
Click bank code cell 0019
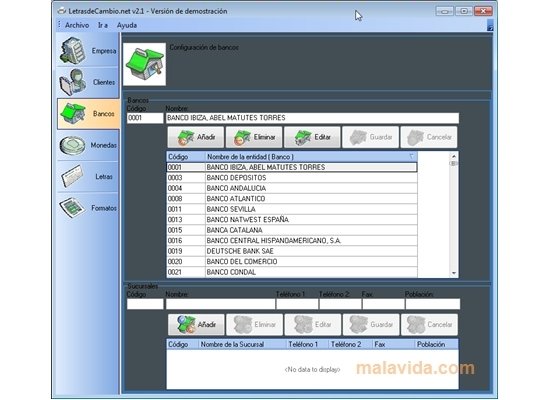coord(186,251)
